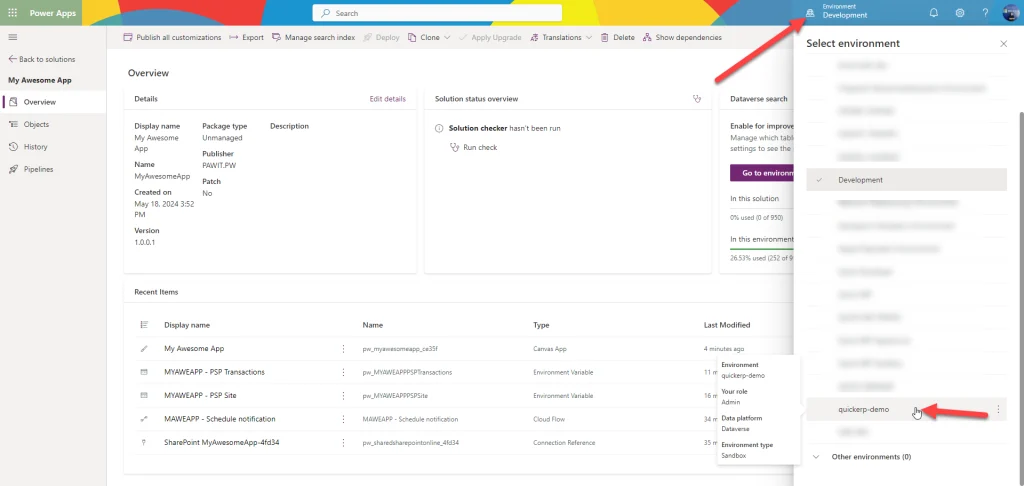Click the Clone command
Image resolution: width=1024 pixels, height=486 pixels.
pyautogui.click(x=424, y=37)
